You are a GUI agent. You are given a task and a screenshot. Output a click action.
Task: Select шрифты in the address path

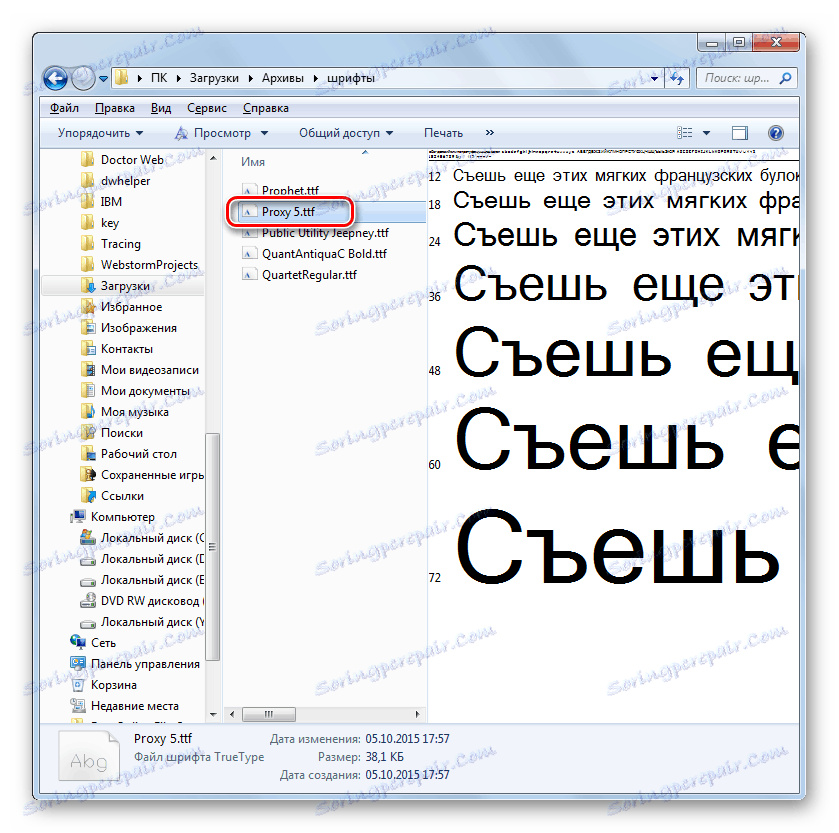(x=350, y=78)
